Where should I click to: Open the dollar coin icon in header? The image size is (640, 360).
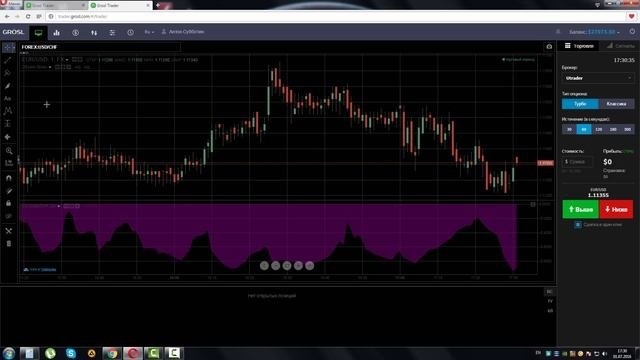pos(76,32)
